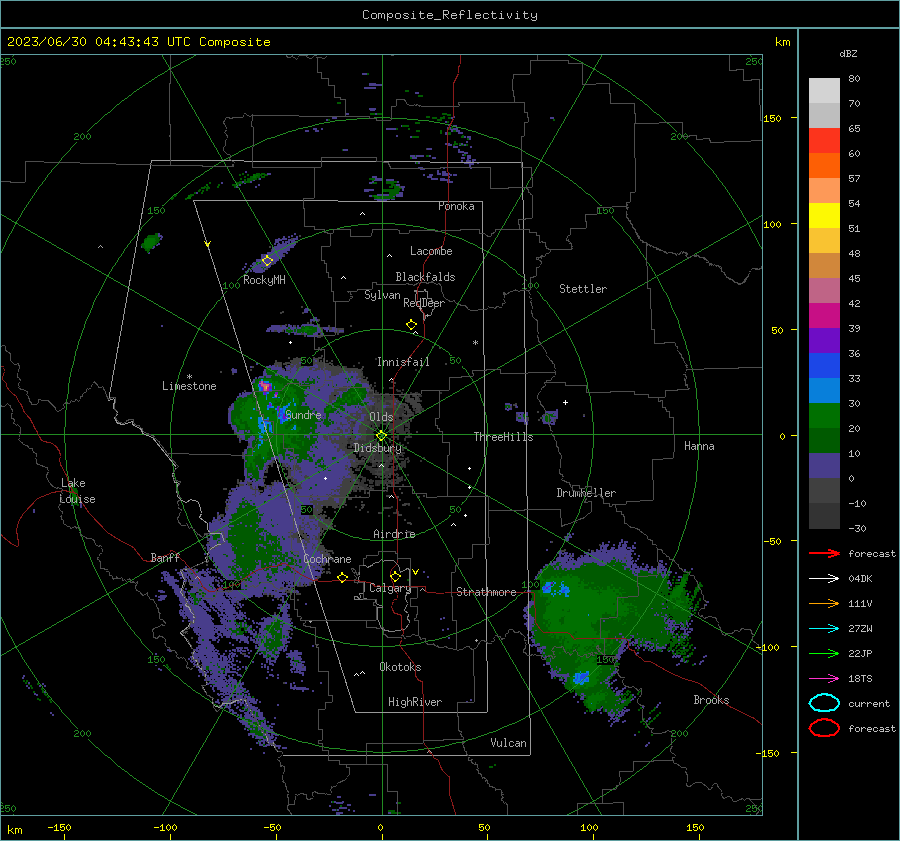
Task: Click the ThreeHills town label
Action: pos(503,437)
